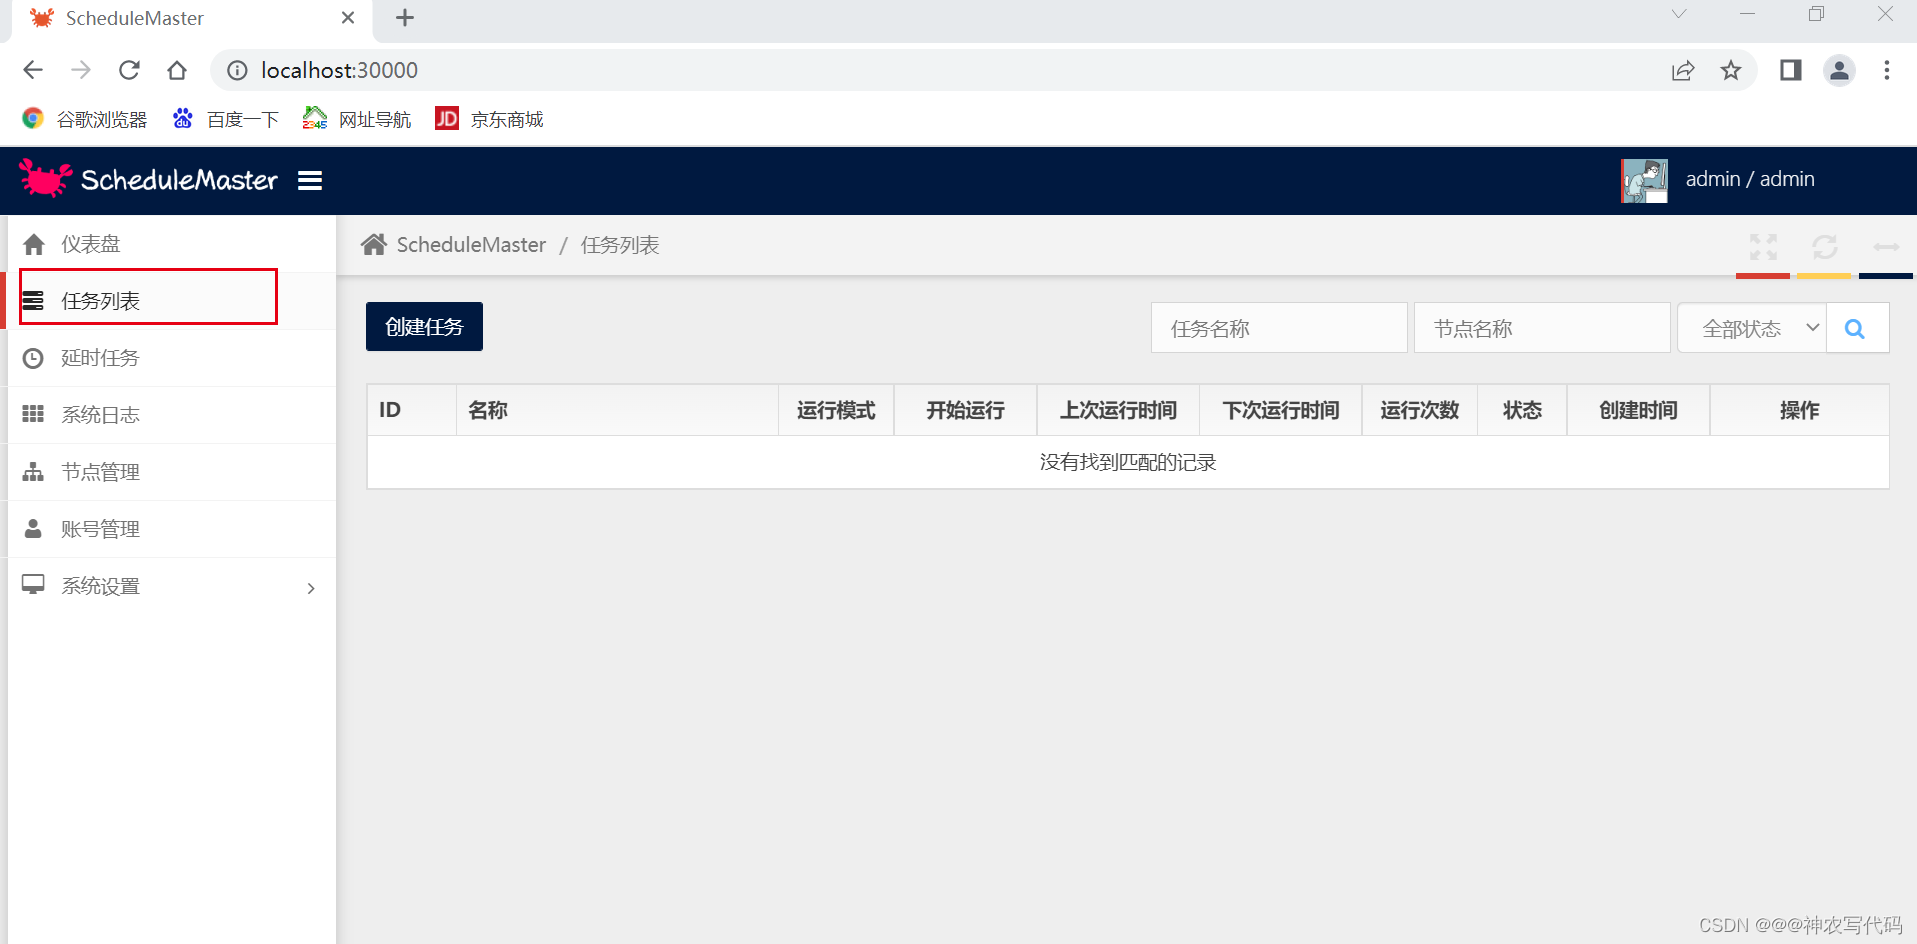
Task: Click the 运行次数 column header
Action: 1420,410
